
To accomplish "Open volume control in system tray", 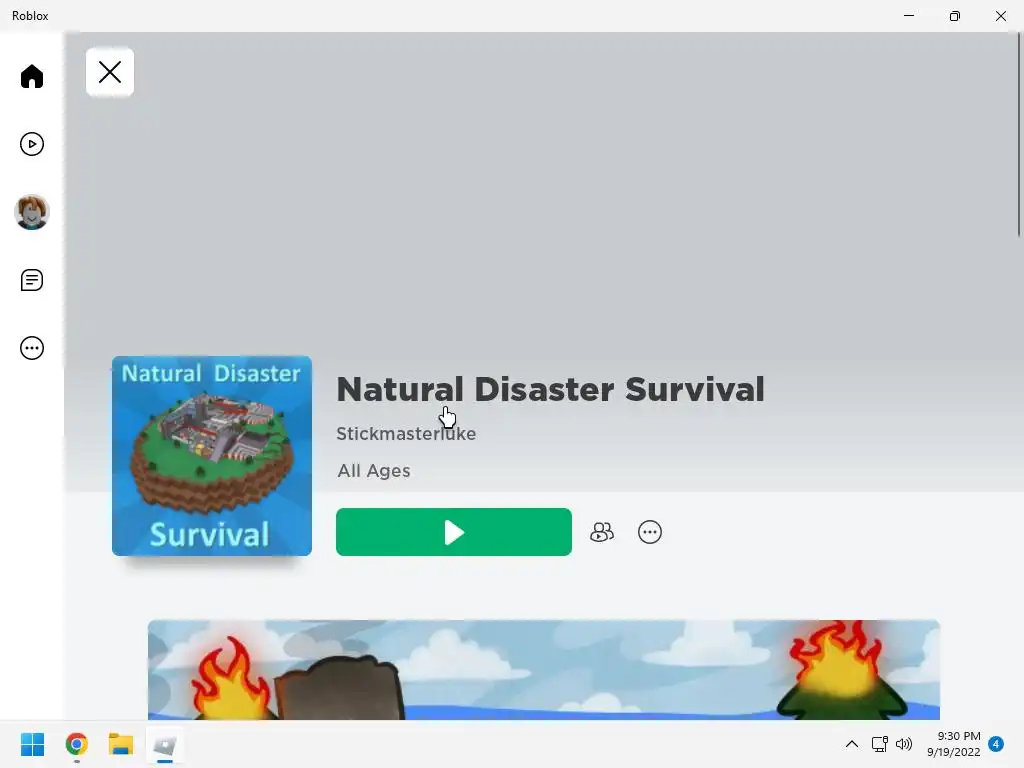I will 904,744.
